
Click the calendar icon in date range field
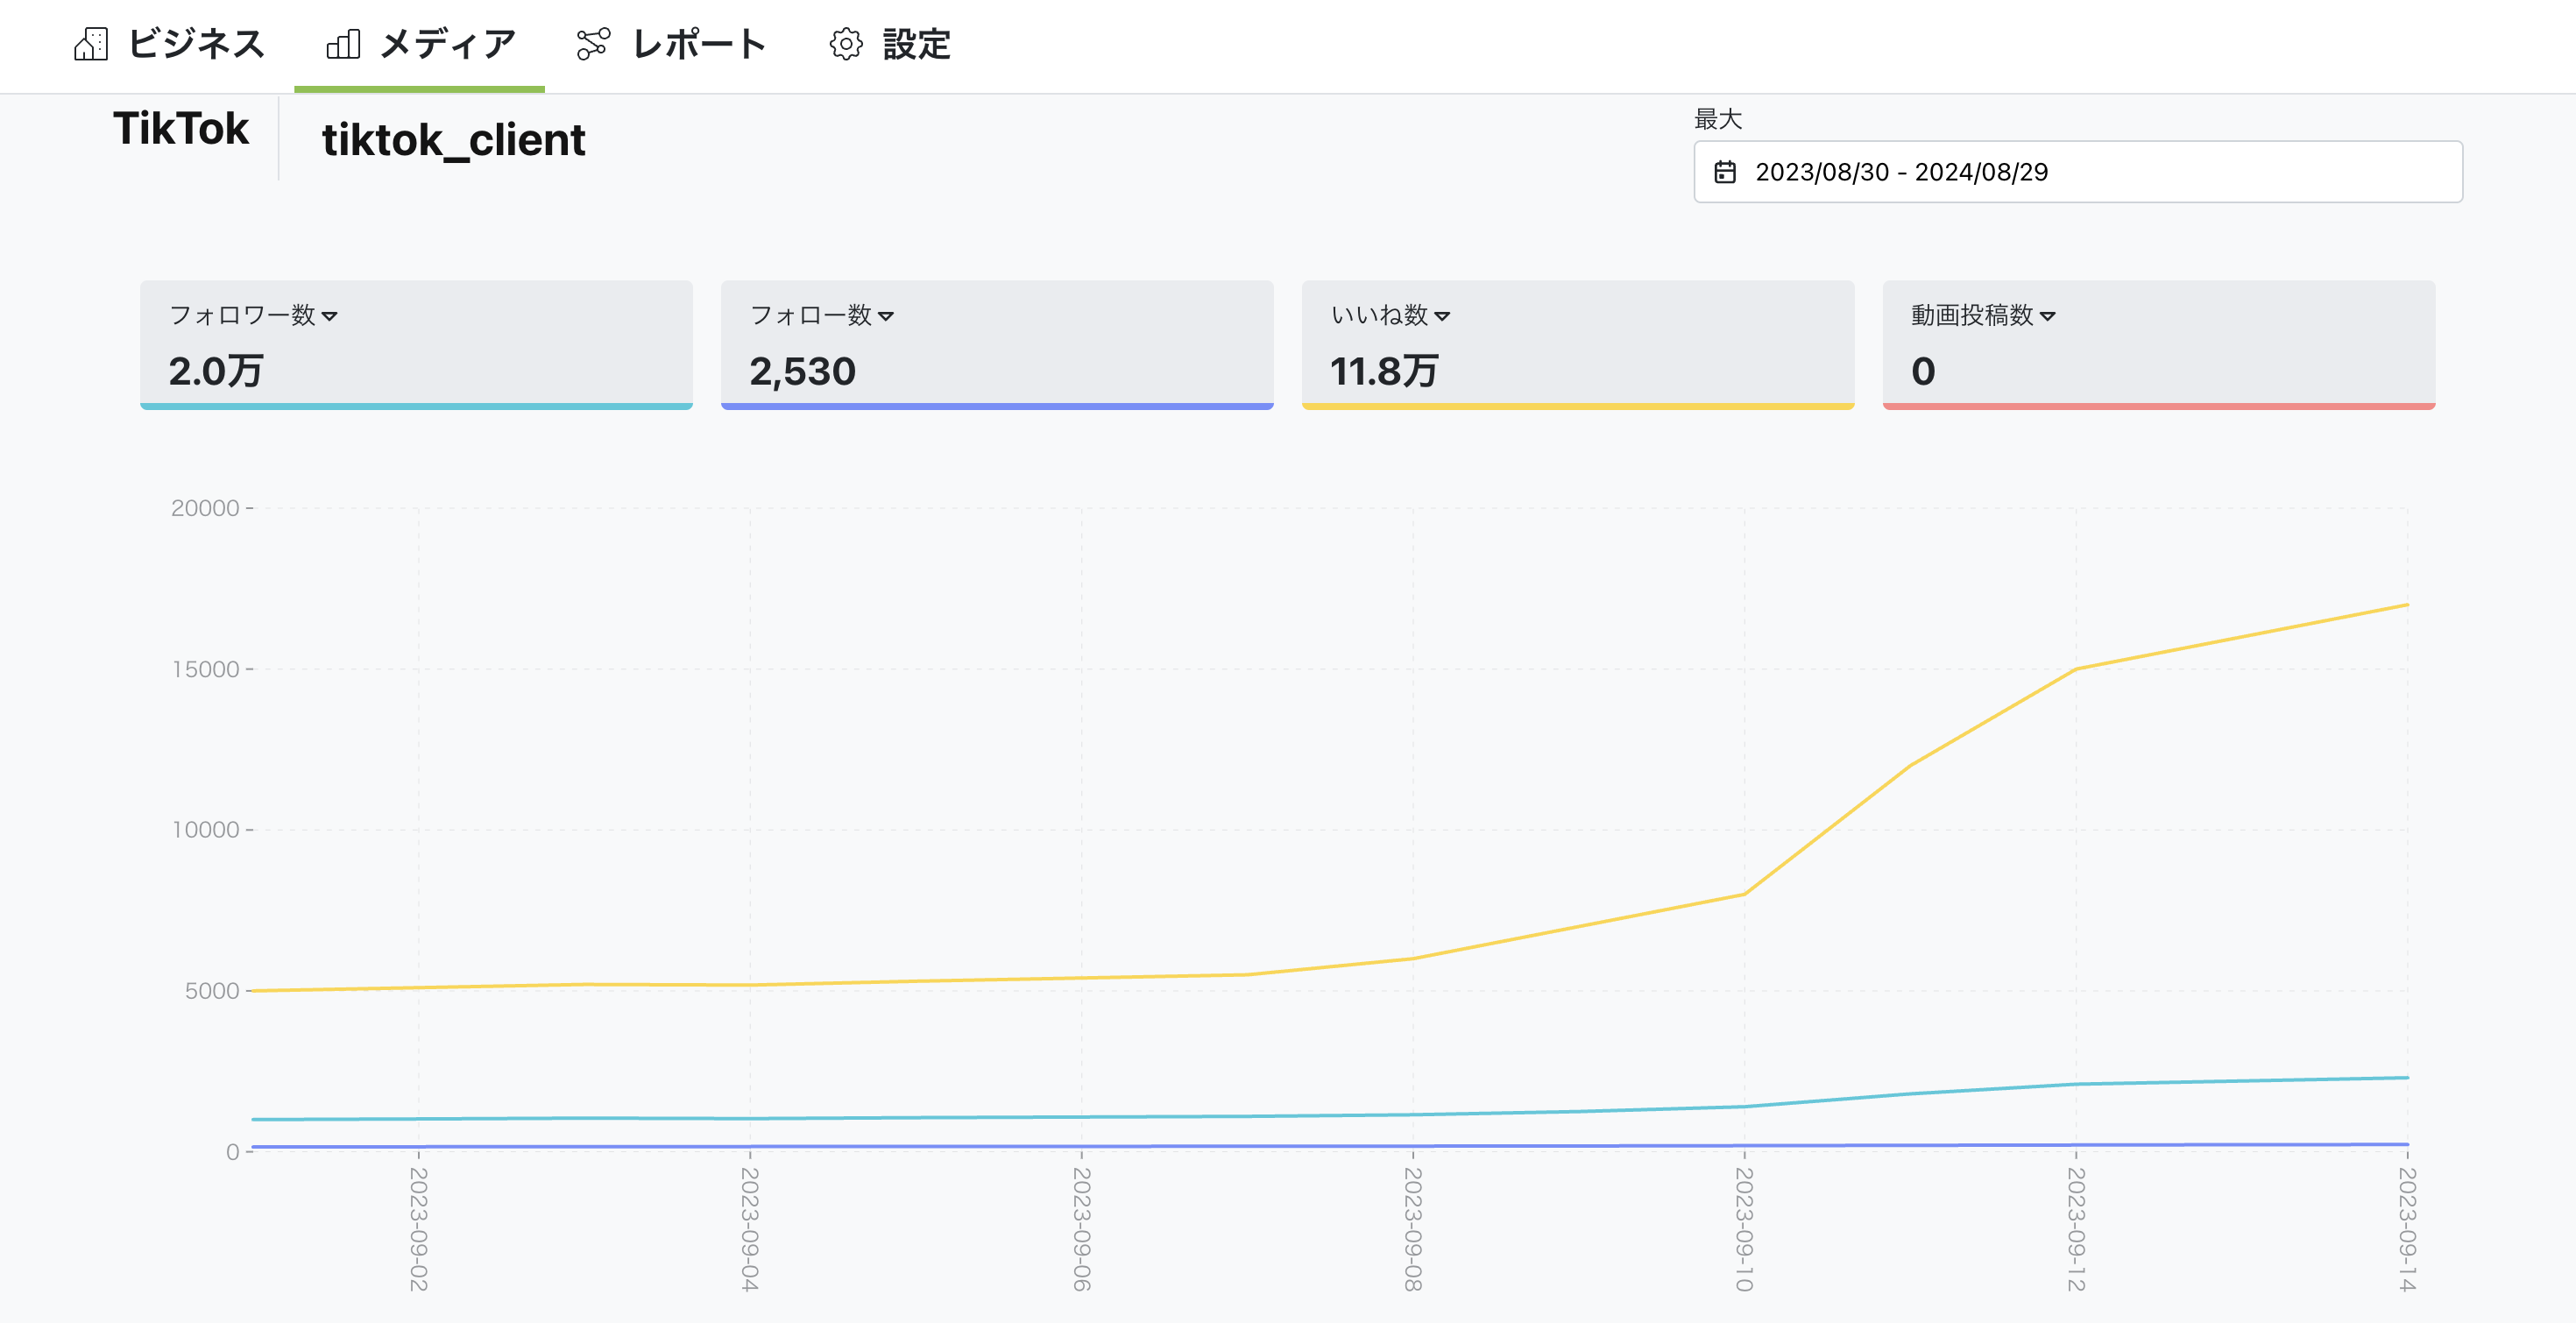(x=1725, y=172)
